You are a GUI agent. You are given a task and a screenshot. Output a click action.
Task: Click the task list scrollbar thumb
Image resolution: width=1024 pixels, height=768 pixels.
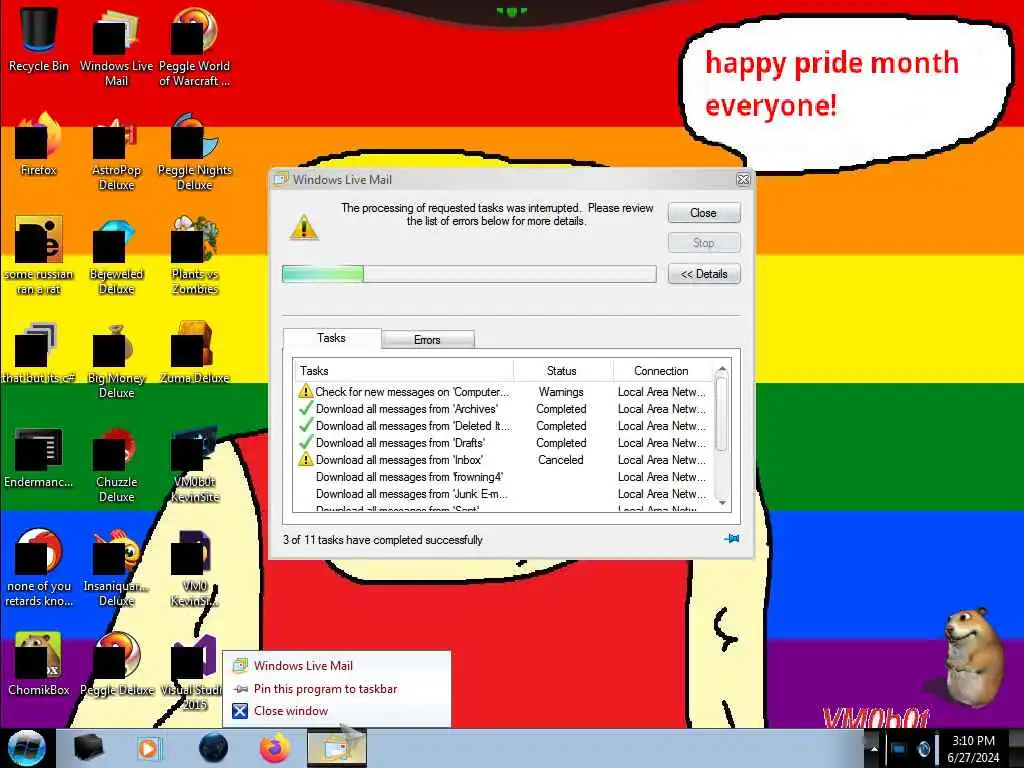(722, 414)
